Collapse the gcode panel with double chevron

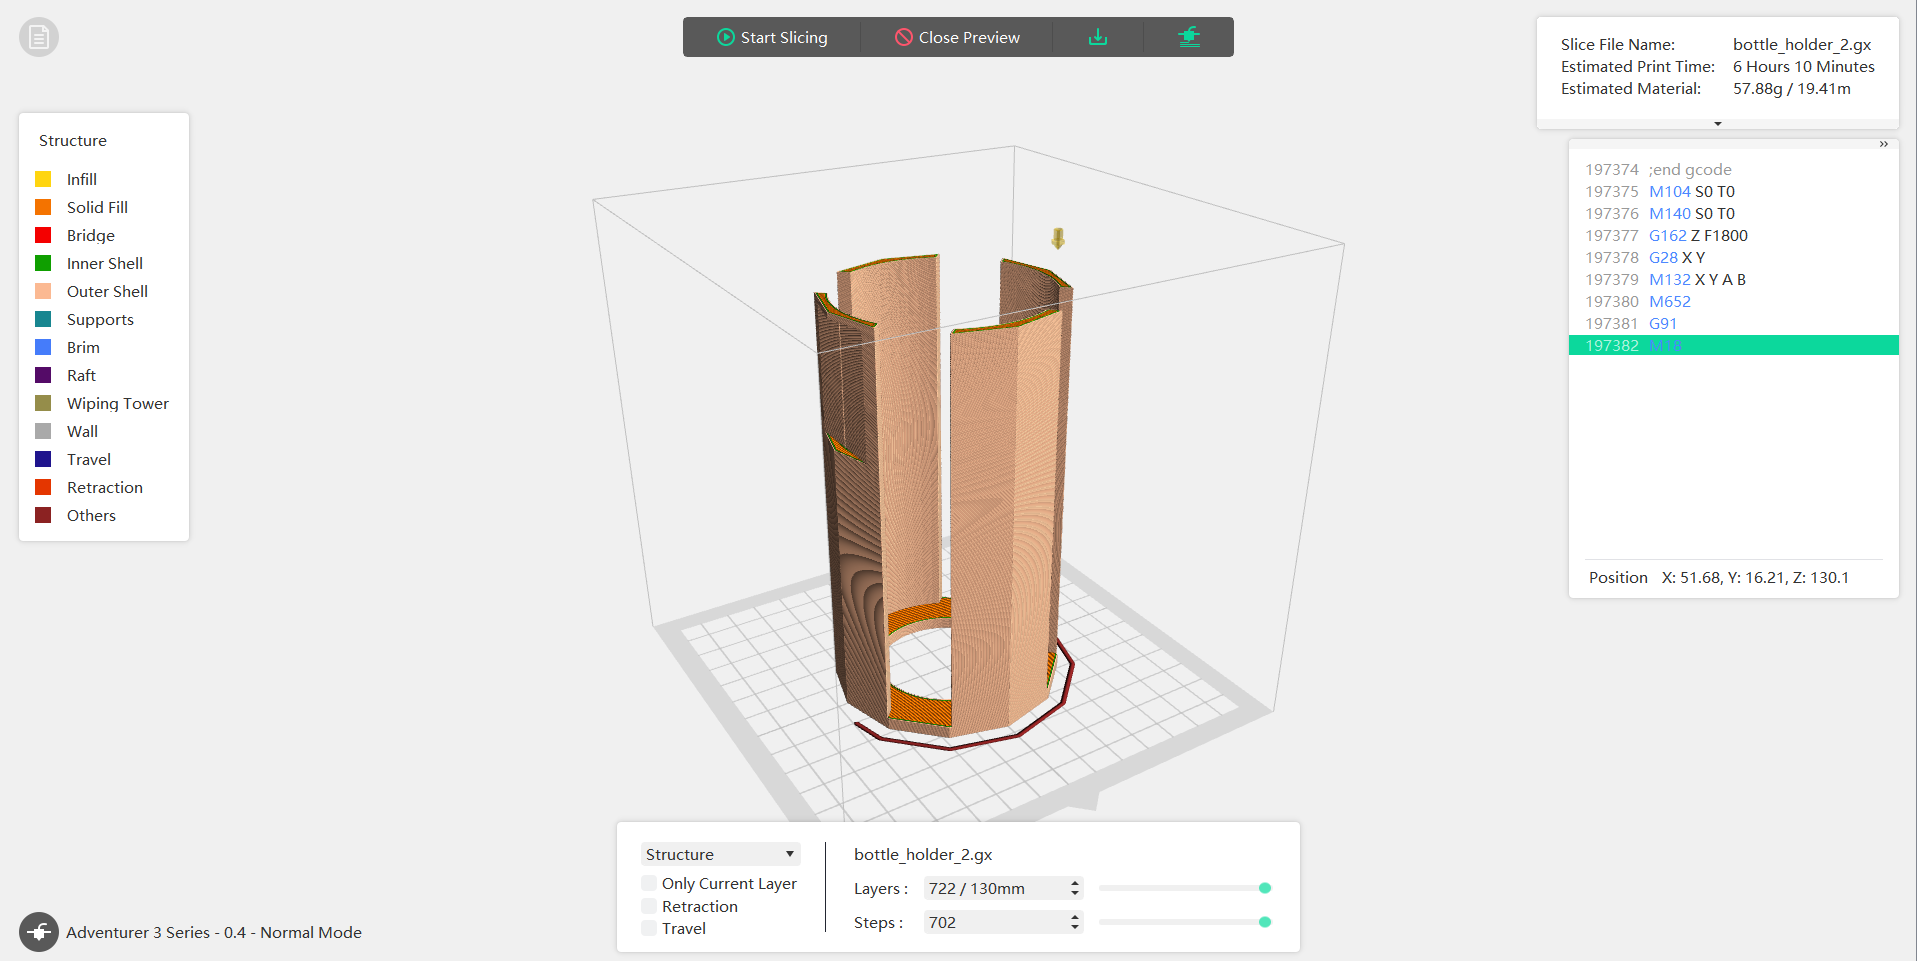(1884, 144)
